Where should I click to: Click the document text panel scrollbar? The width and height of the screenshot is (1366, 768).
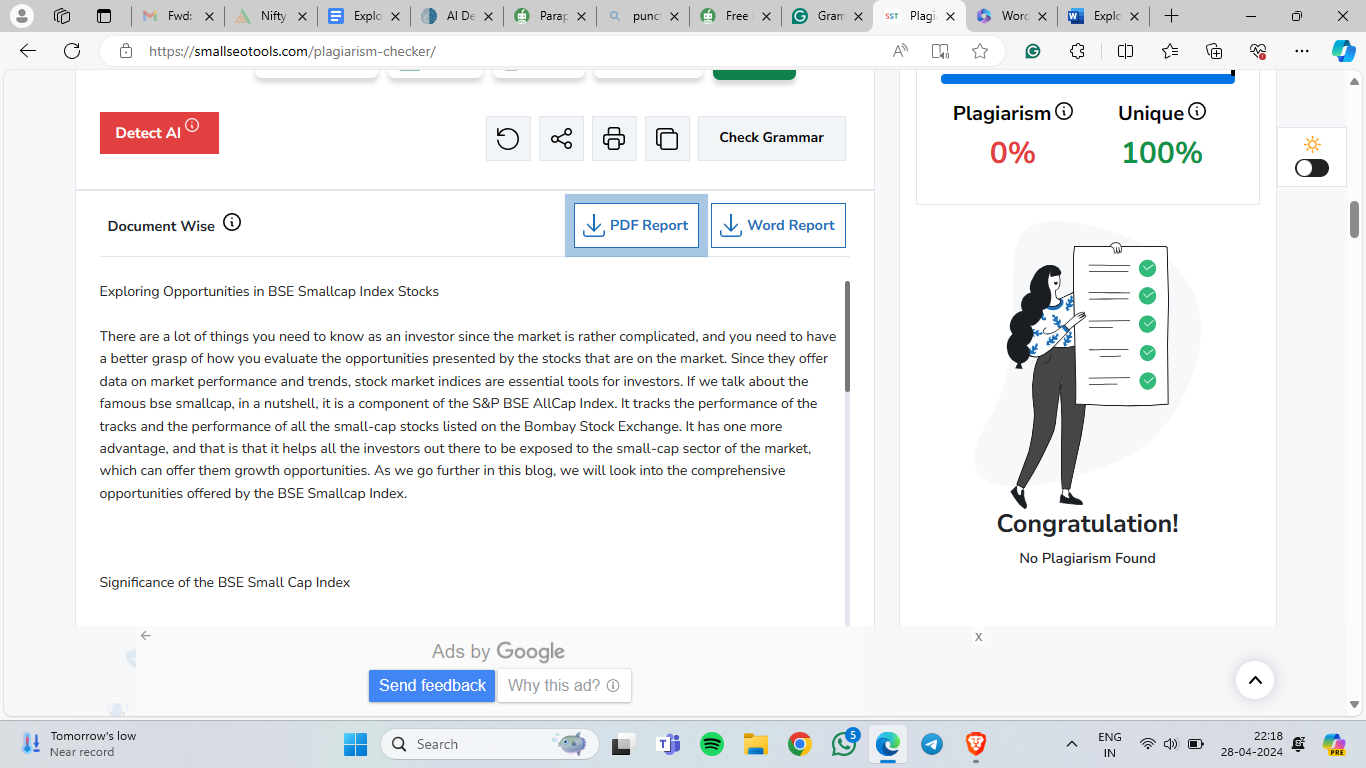[847, 336]
